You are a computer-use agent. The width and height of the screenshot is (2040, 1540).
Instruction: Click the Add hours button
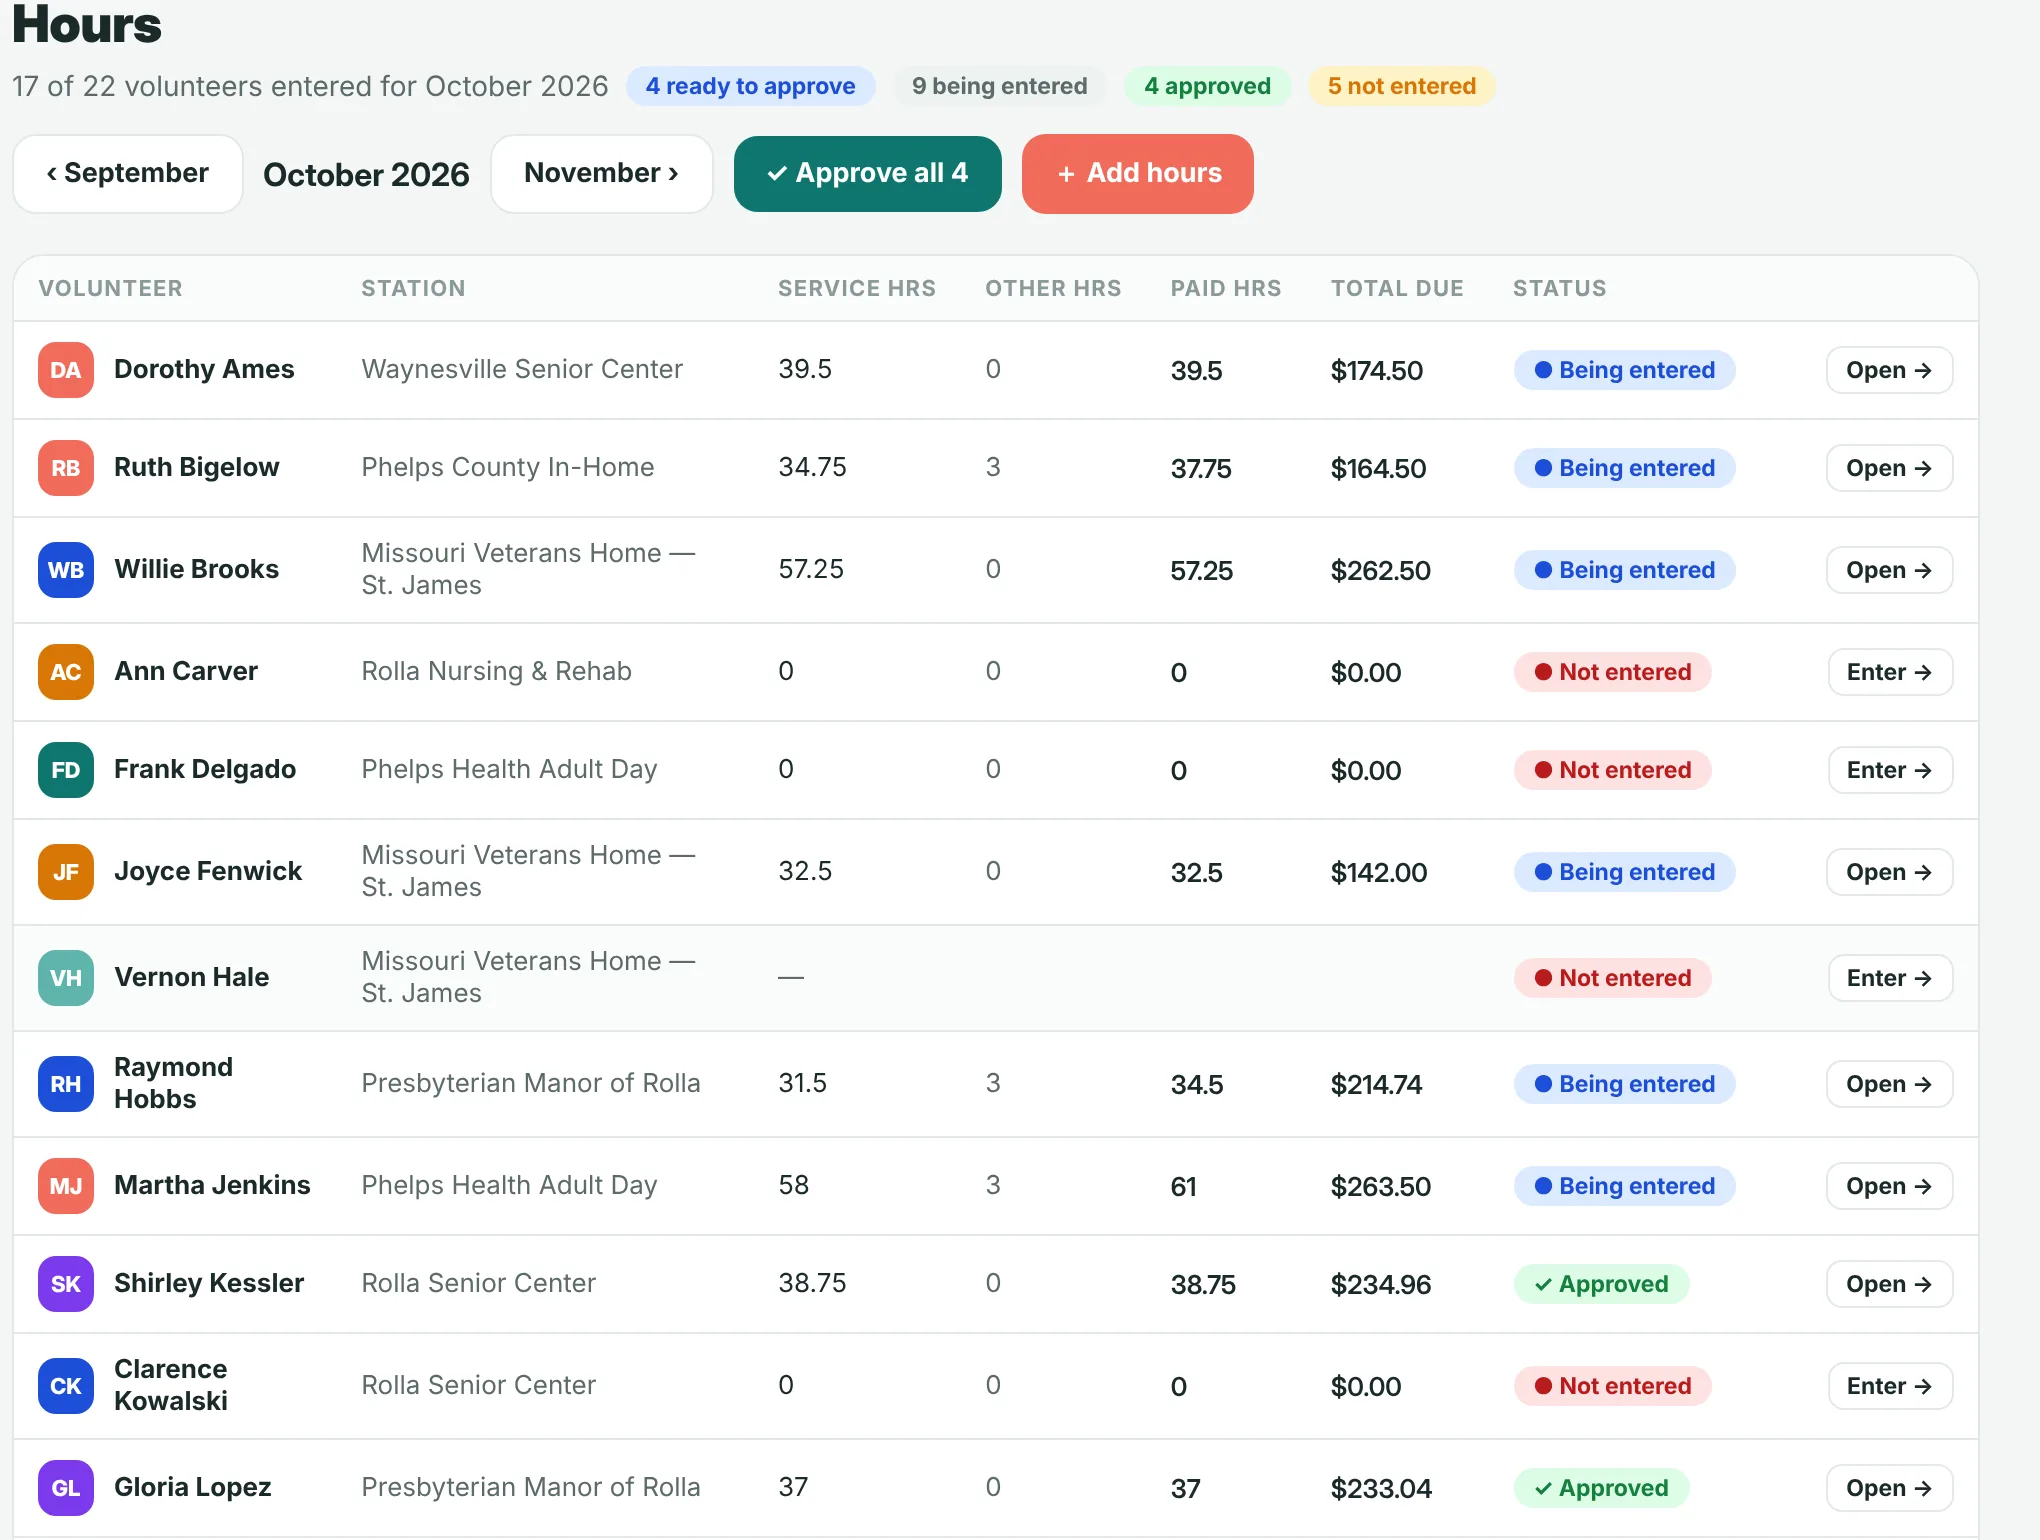point(1138,174)
